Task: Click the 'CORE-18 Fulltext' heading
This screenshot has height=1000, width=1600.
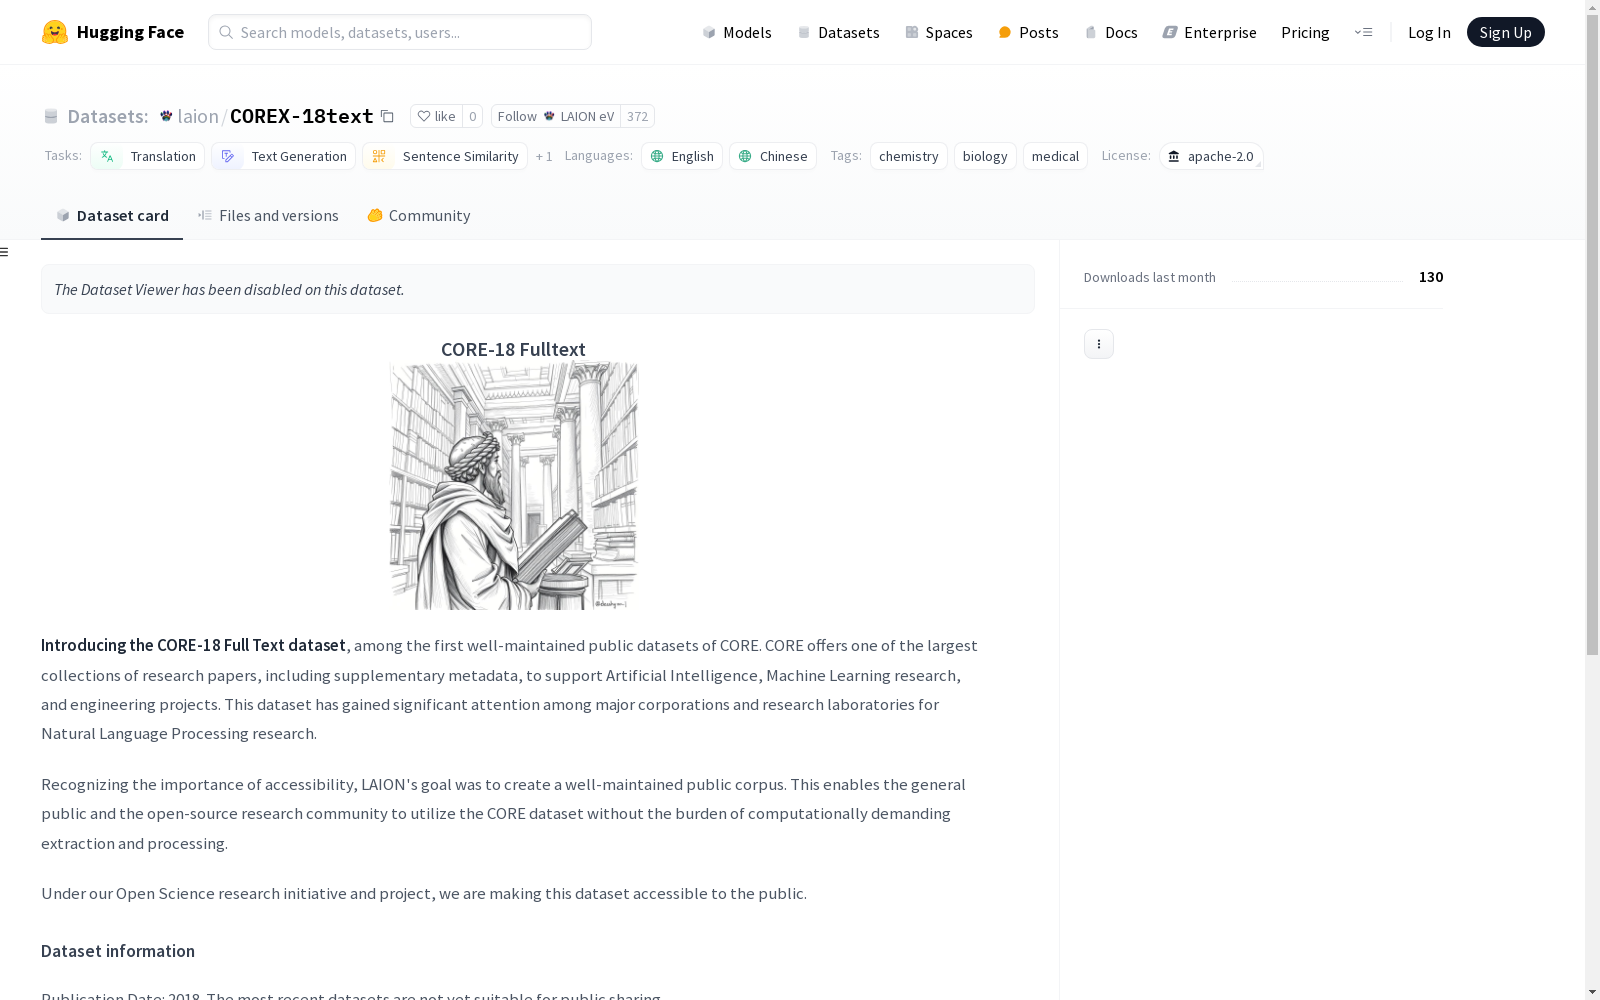Action: (x=513, y=349)
